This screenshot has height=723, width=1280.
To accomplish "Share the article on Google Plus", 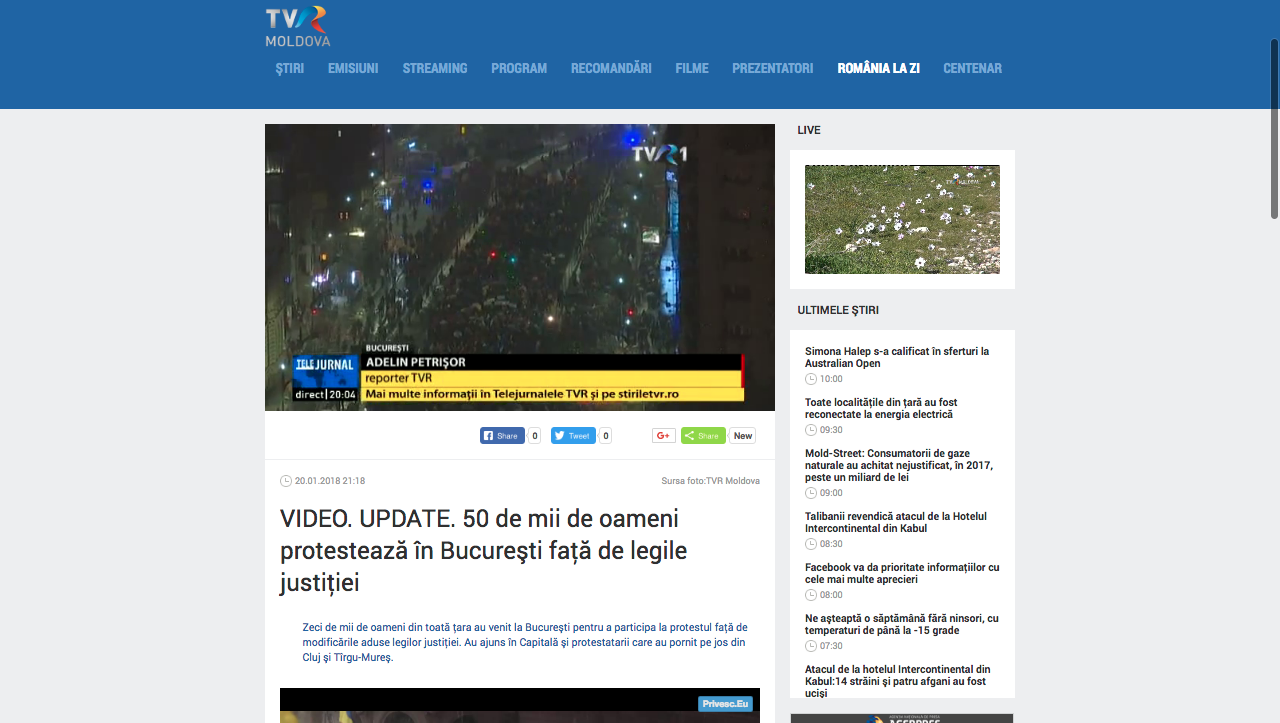I will pos(664,436).
